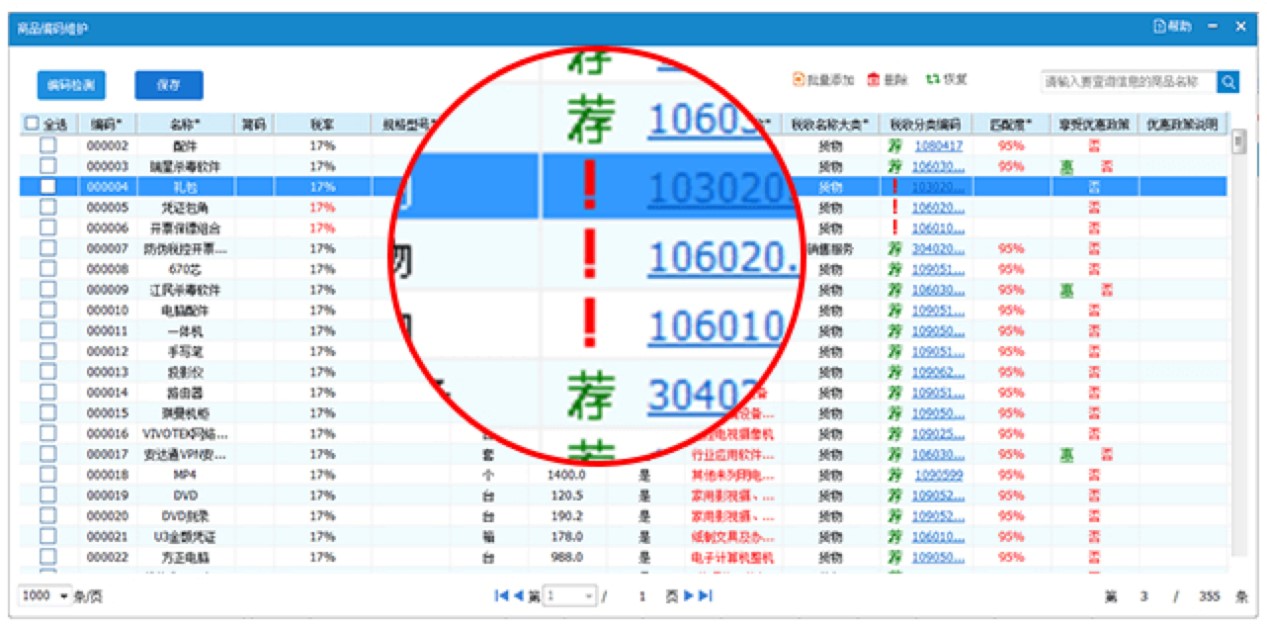The width and height of the screenshot is (1267, 631).
Task: Click red exclamation icon in row 000005
Action: click(x=895, y=207)
